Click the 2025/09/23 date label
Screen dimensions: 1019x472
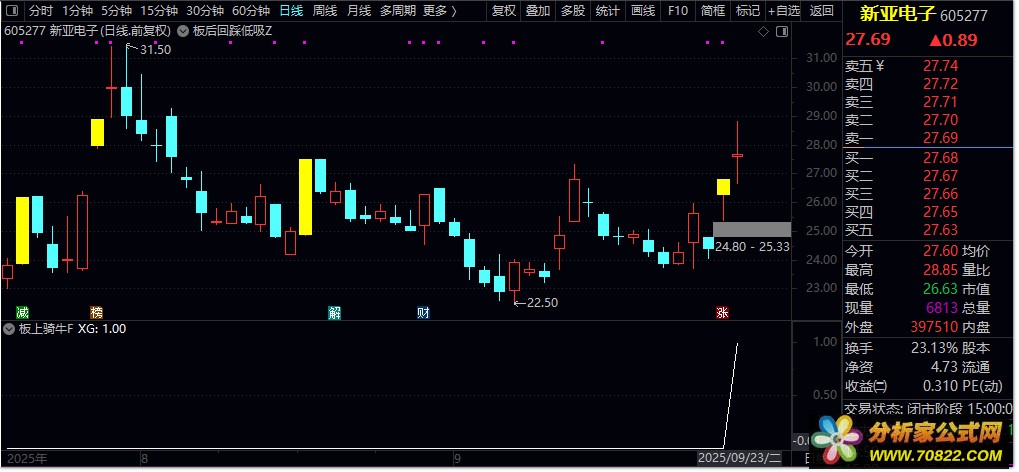point(740,458)
